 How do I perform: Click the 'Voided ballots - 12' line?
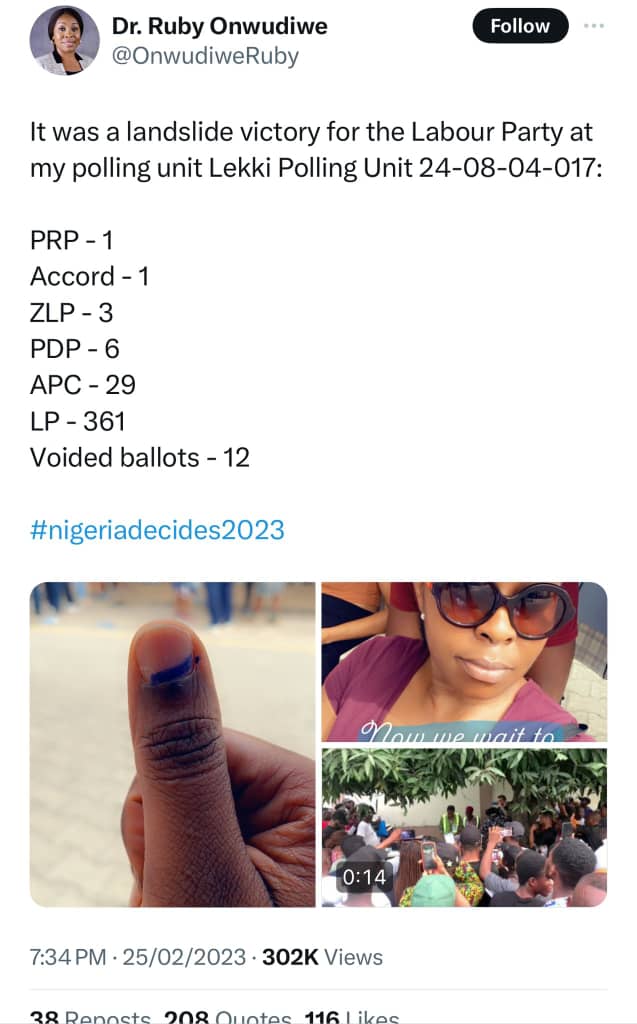[x=139, y=457]
